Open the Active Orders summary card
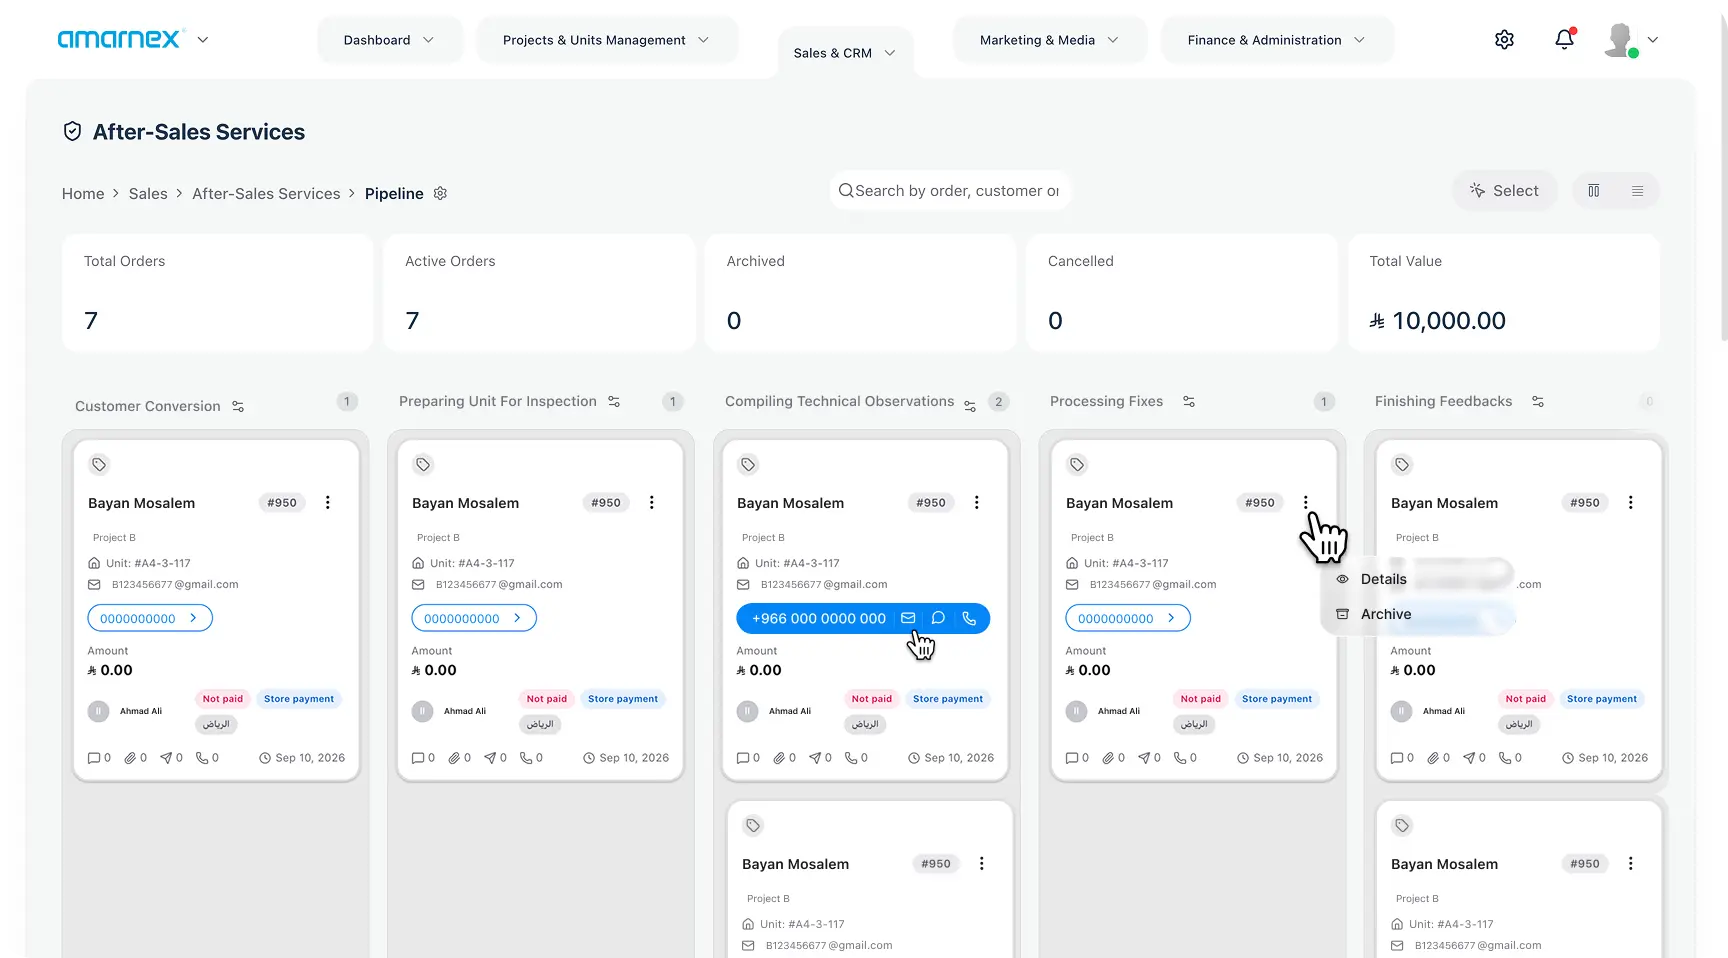This screenshot has height=958, width=1728. pos(539,293)
